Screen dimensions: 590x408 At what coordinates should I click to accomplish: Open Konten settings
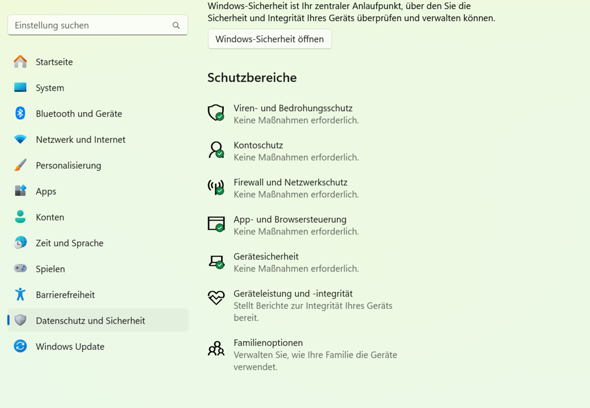click(98, 217)
